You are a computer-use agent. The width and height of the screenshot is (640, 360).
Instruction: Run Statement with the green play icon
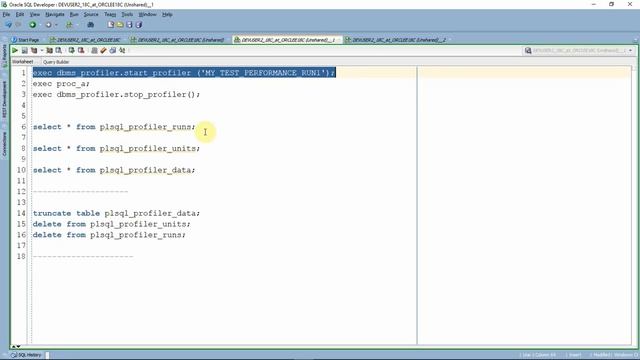tap(15, 51)
